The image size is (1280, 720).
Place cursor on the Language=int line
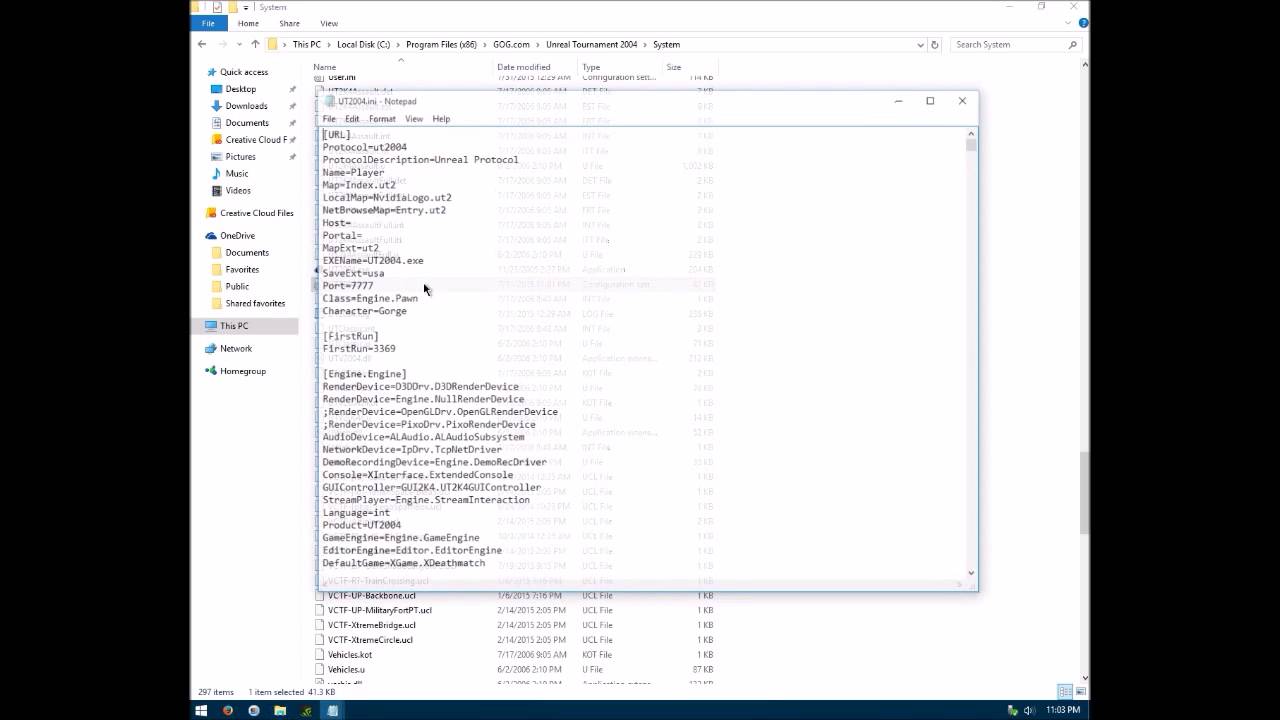tap(356, 512)
